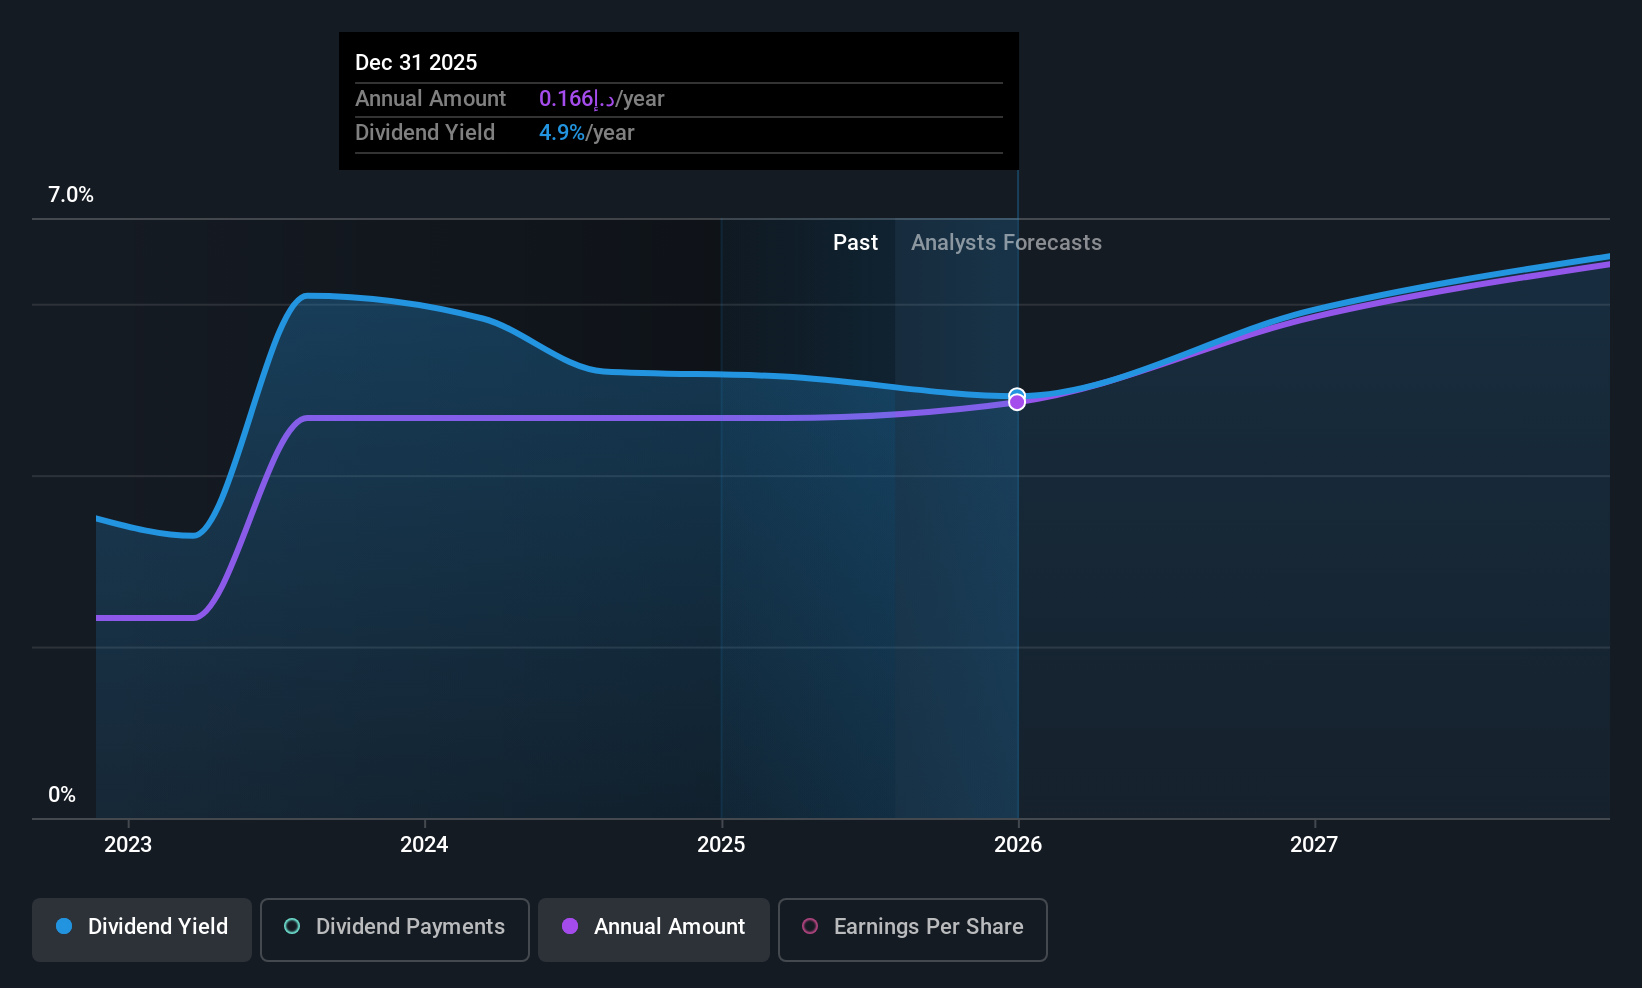Click the 'Dec 31 2025' tooltip date

[416, 62]
